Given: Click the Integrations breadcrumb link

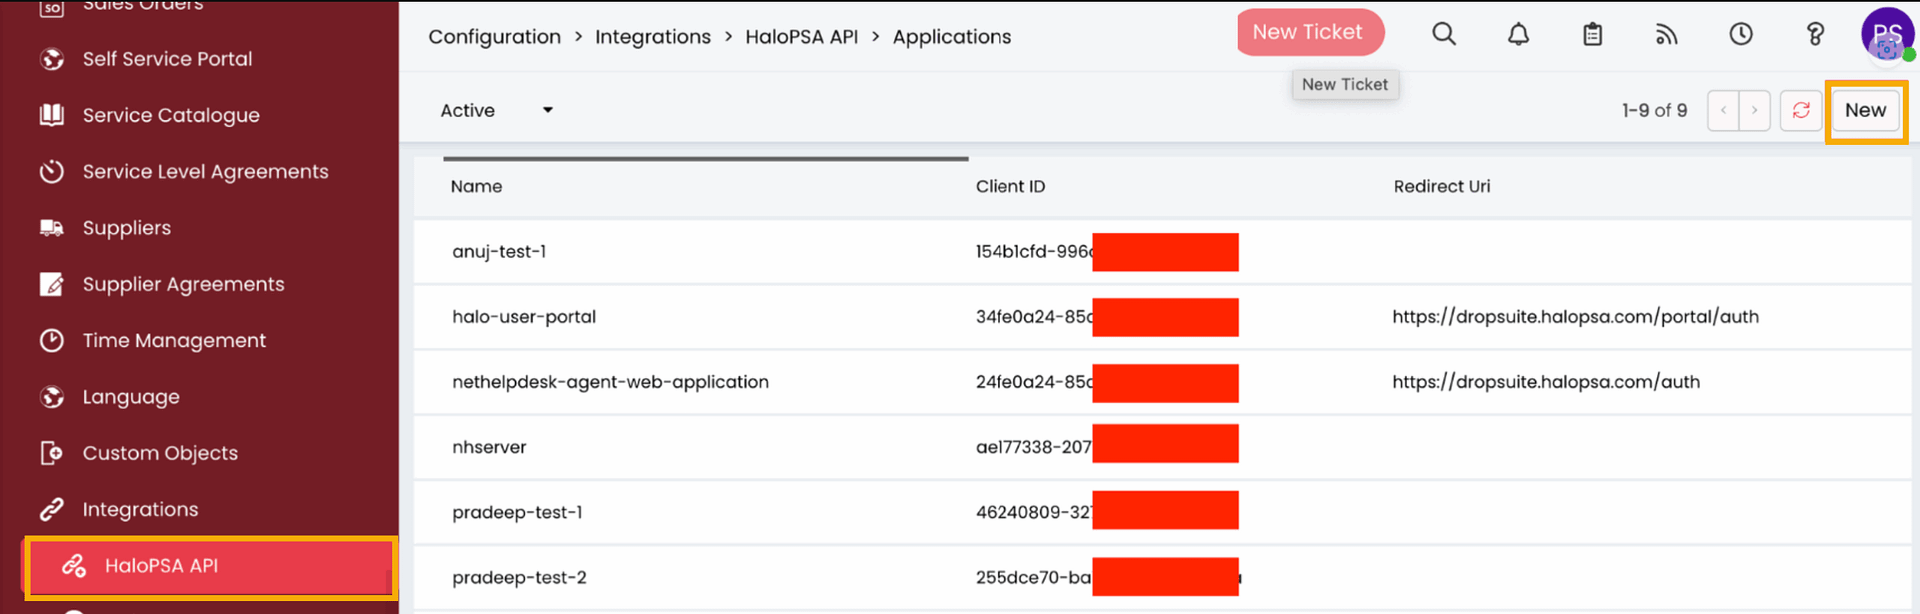Looking at the screenshot, I should [652, 37].
